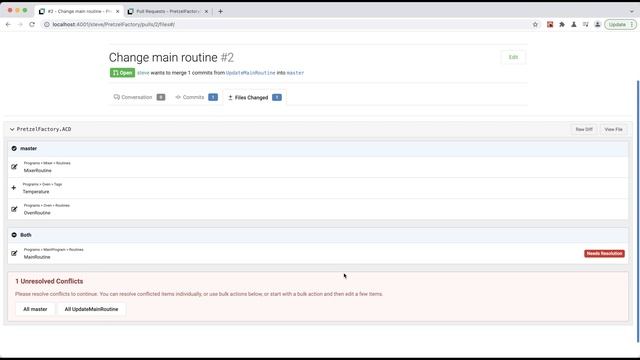Click the edit icon beside MixerRoutine

point(14,167)
